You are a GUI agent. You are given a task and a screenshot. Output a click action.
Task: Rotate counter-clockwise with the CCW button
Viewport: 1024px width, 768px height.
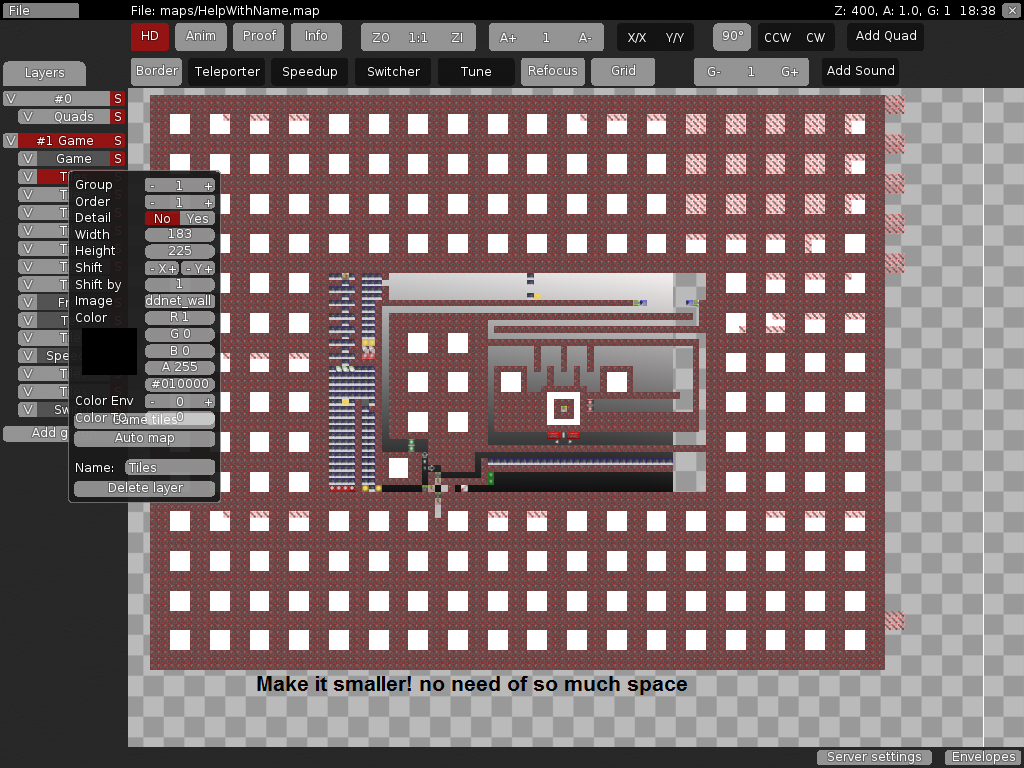coord(777,37)
